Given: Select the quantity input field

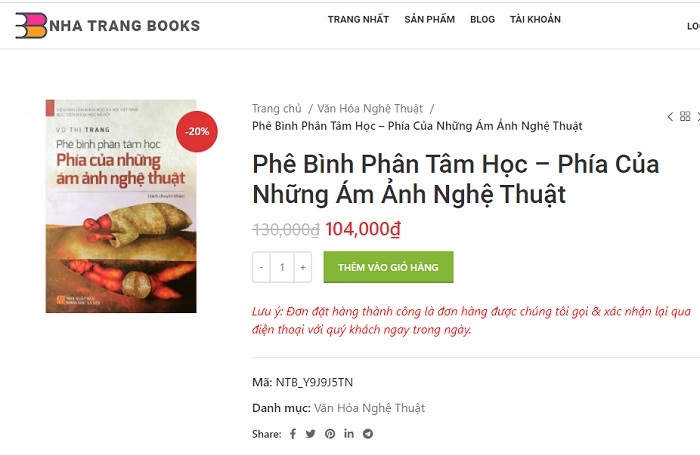Looking at the screenshot, I should click(x=282, y=267).
